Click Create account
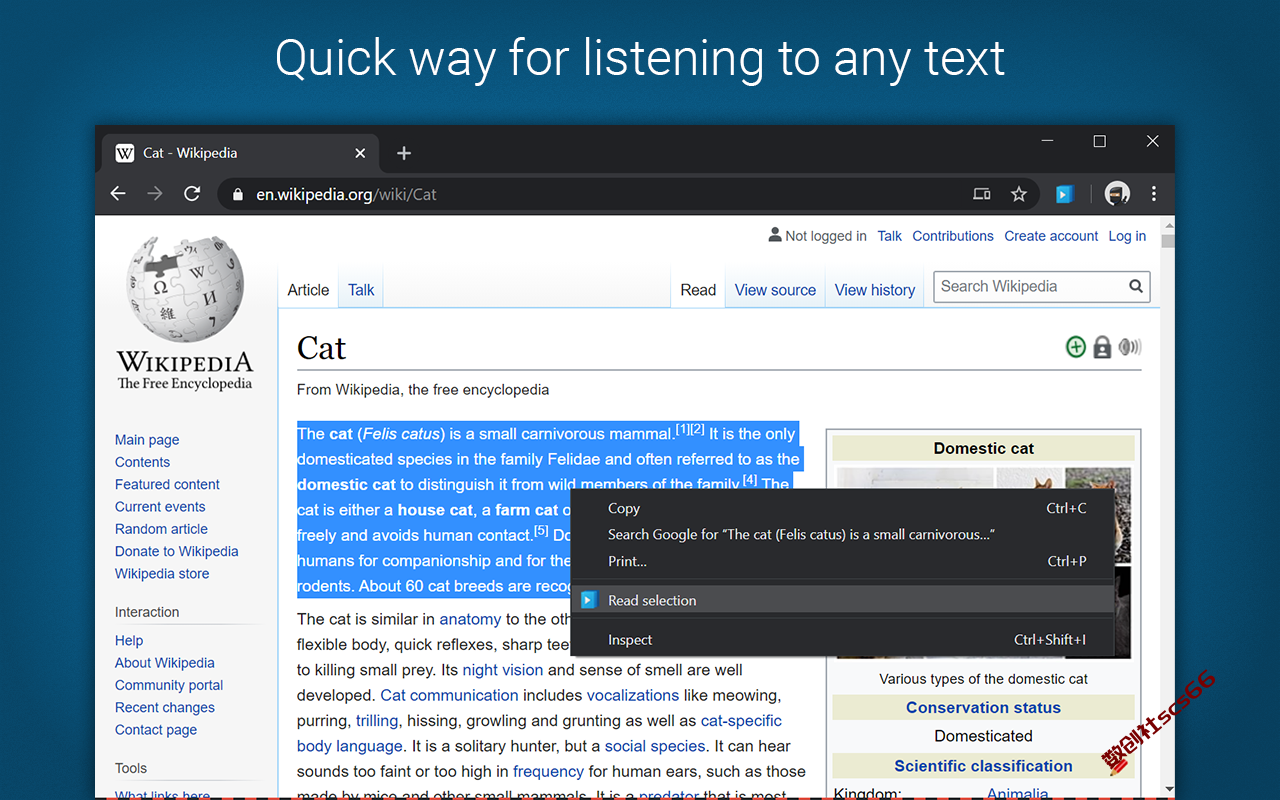Image resolution: width=1280 pixels, height=800 pixels. (x=1051, y=236)
